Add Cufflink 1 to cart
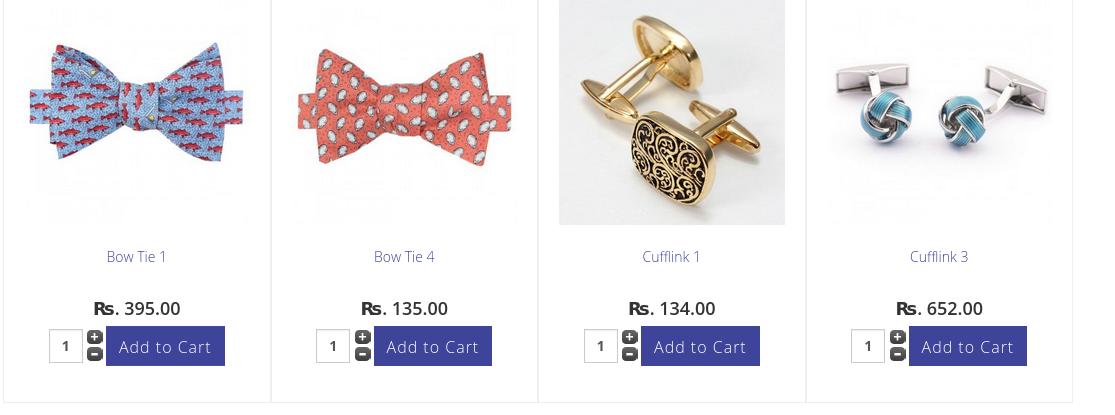 pyautogui.click(x=700, y=347)
